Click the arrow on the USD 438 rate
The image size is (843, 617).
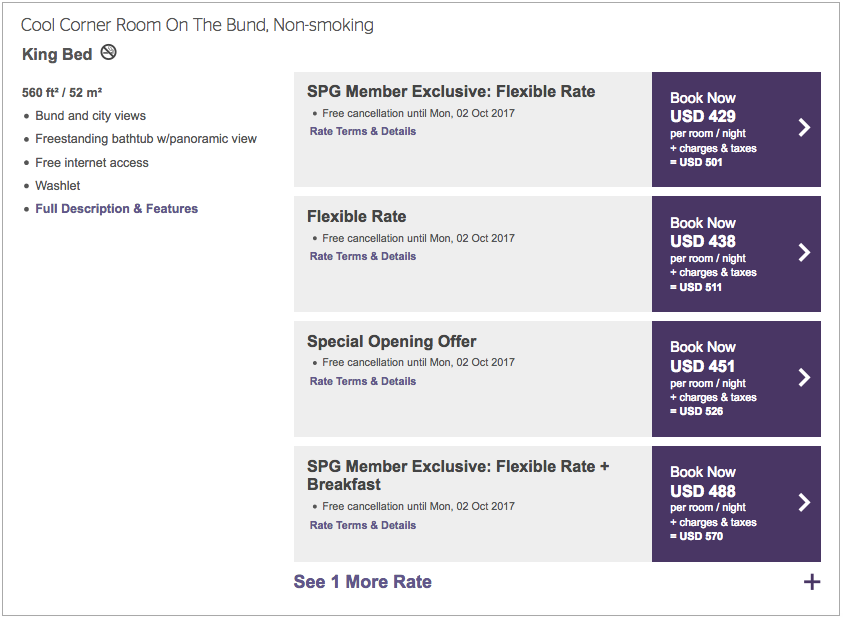[x=804, y=253]
